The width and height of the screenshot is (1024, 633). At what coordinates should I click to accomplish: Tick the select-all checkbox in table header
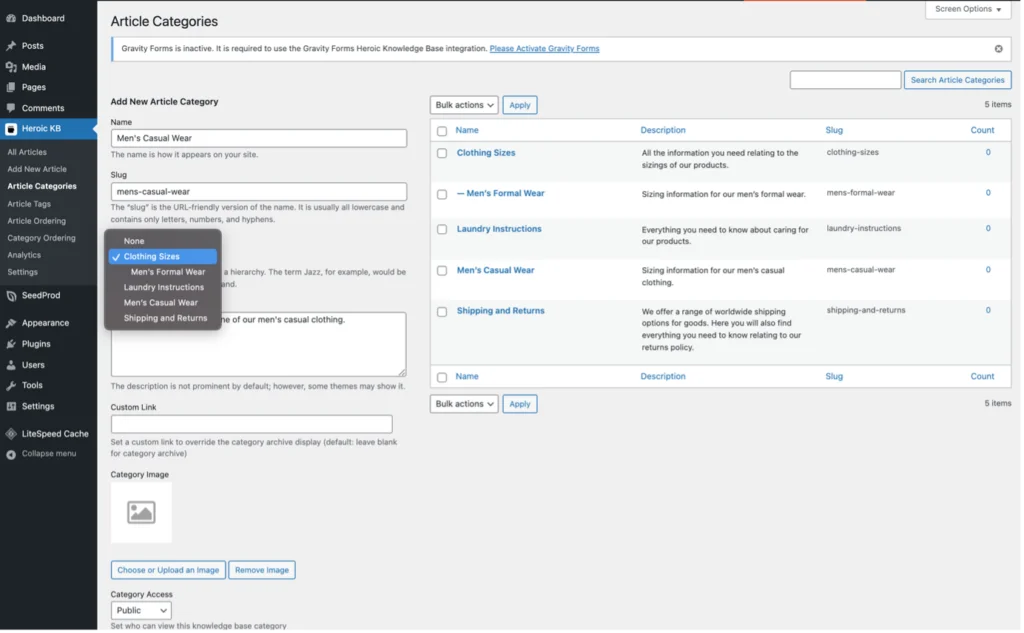pyautogui.click(x=442, y=131)
